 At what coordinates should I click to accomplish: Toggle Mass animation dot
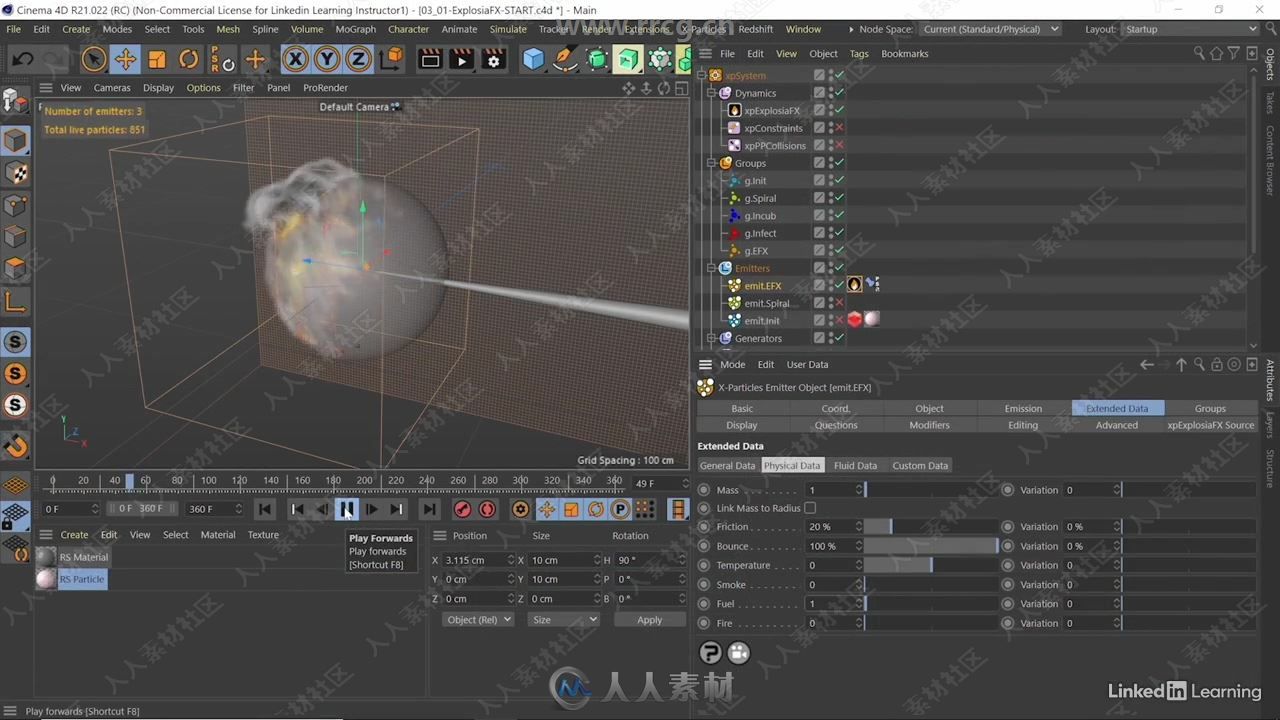point(704,490)
